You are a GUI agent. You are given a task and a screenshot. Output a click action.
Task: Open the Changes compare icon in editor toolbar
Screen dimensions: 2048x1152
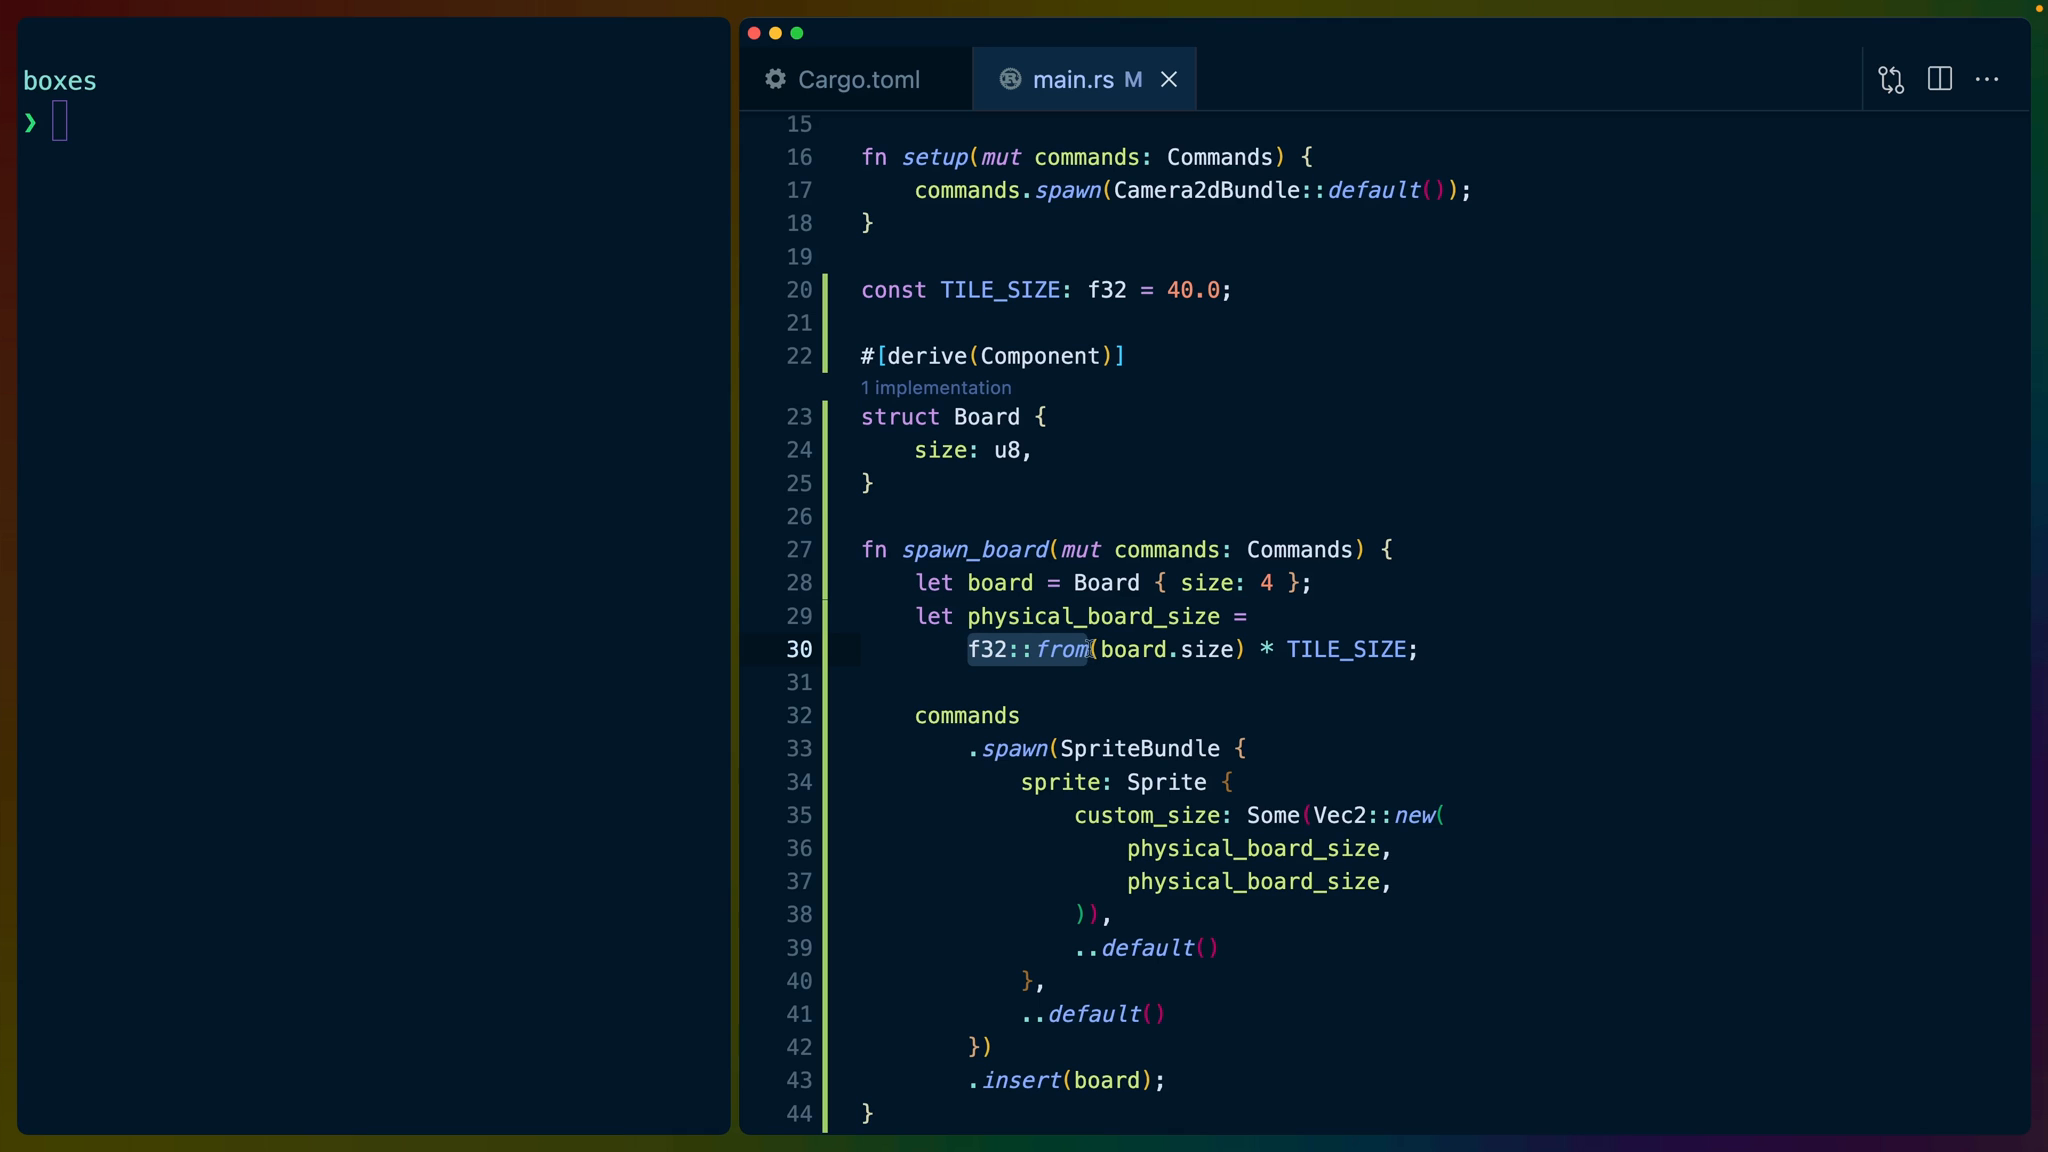(1891, 80)
